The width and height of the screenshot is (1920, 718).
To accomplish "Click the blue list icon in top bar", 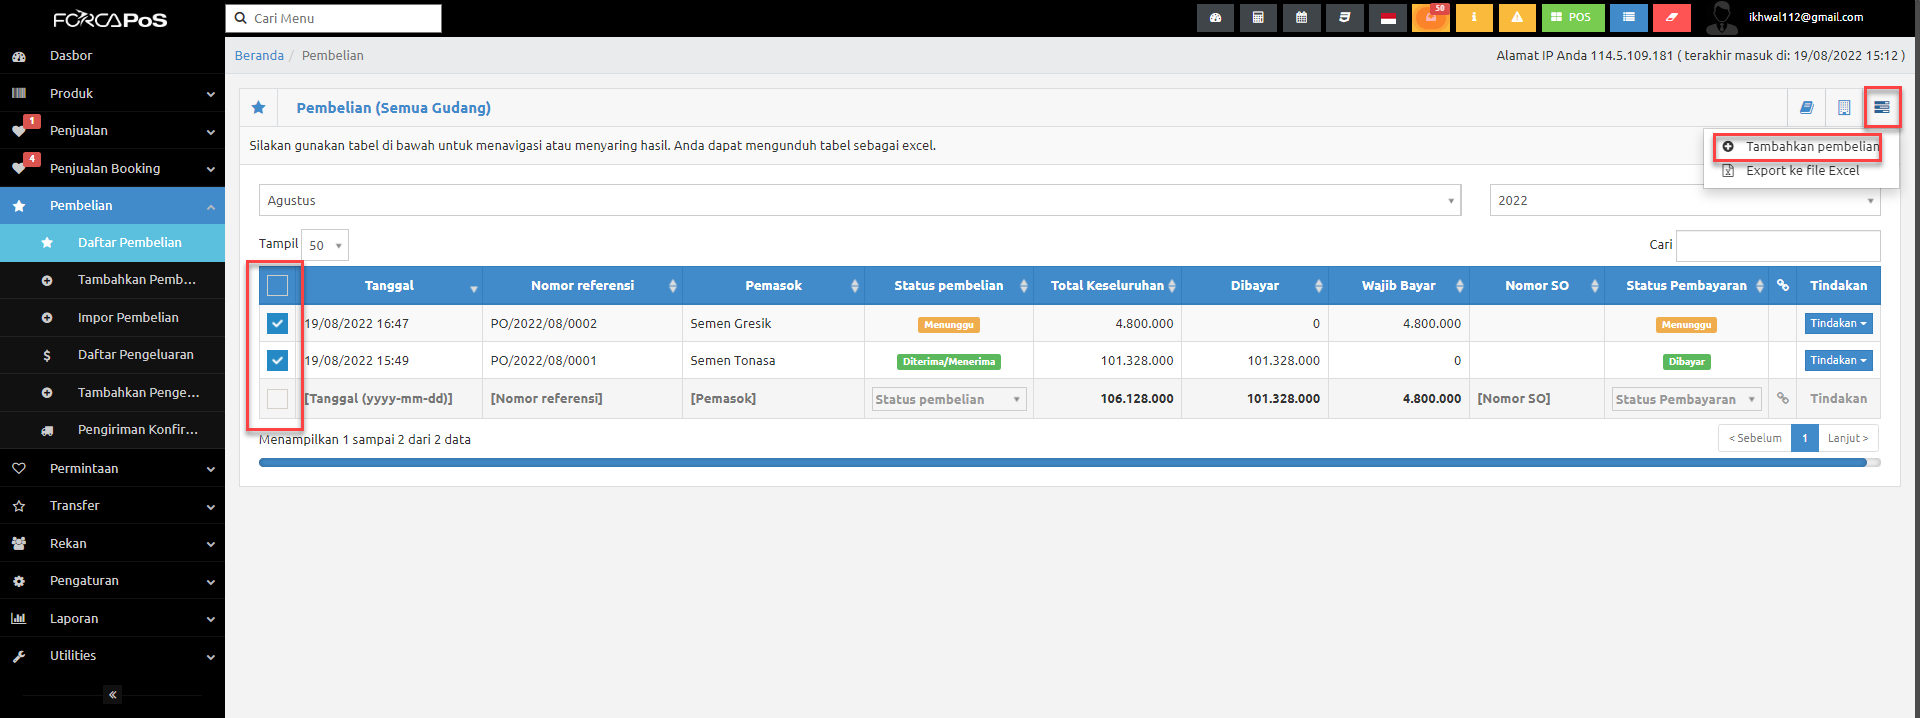I will pos(1629,18).
